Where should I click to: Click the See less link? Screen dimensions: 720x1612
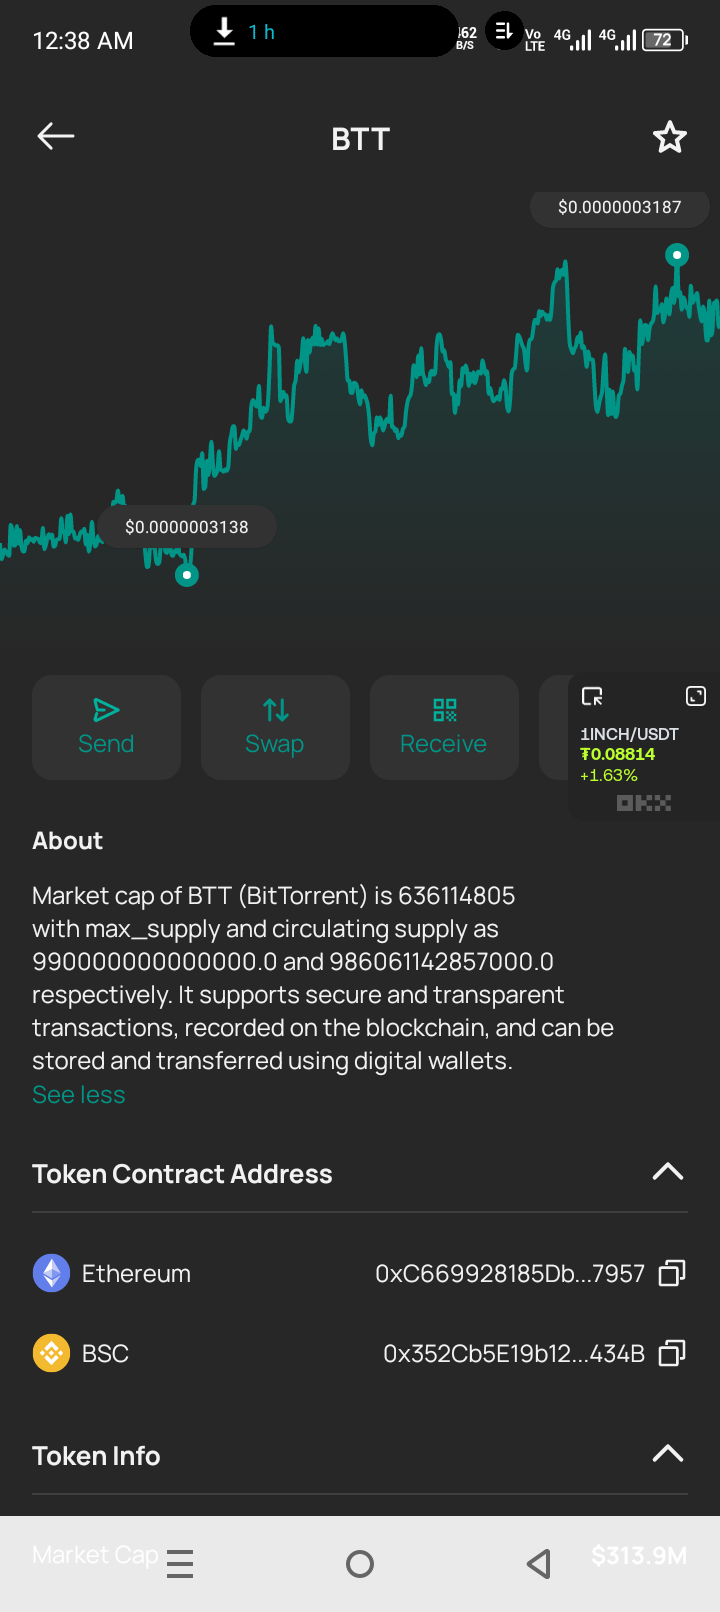79,1094
